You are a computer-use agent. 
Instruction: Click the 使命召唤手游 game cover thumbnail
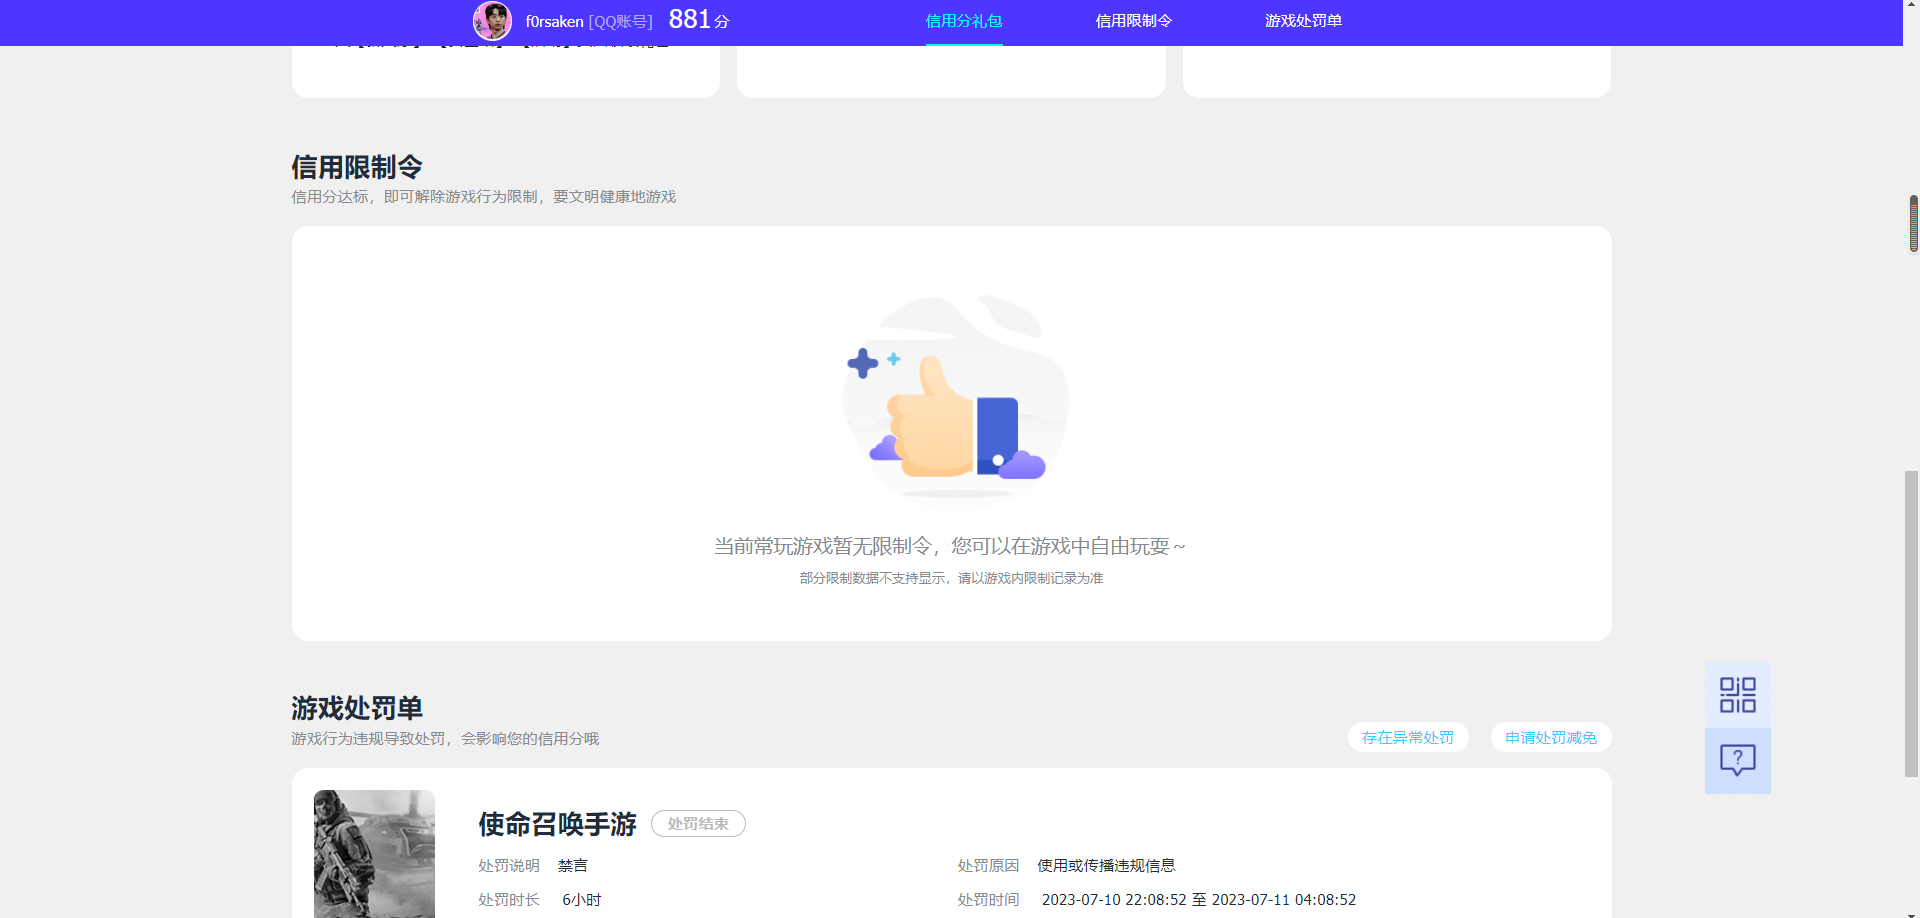(x=374, y=854)
